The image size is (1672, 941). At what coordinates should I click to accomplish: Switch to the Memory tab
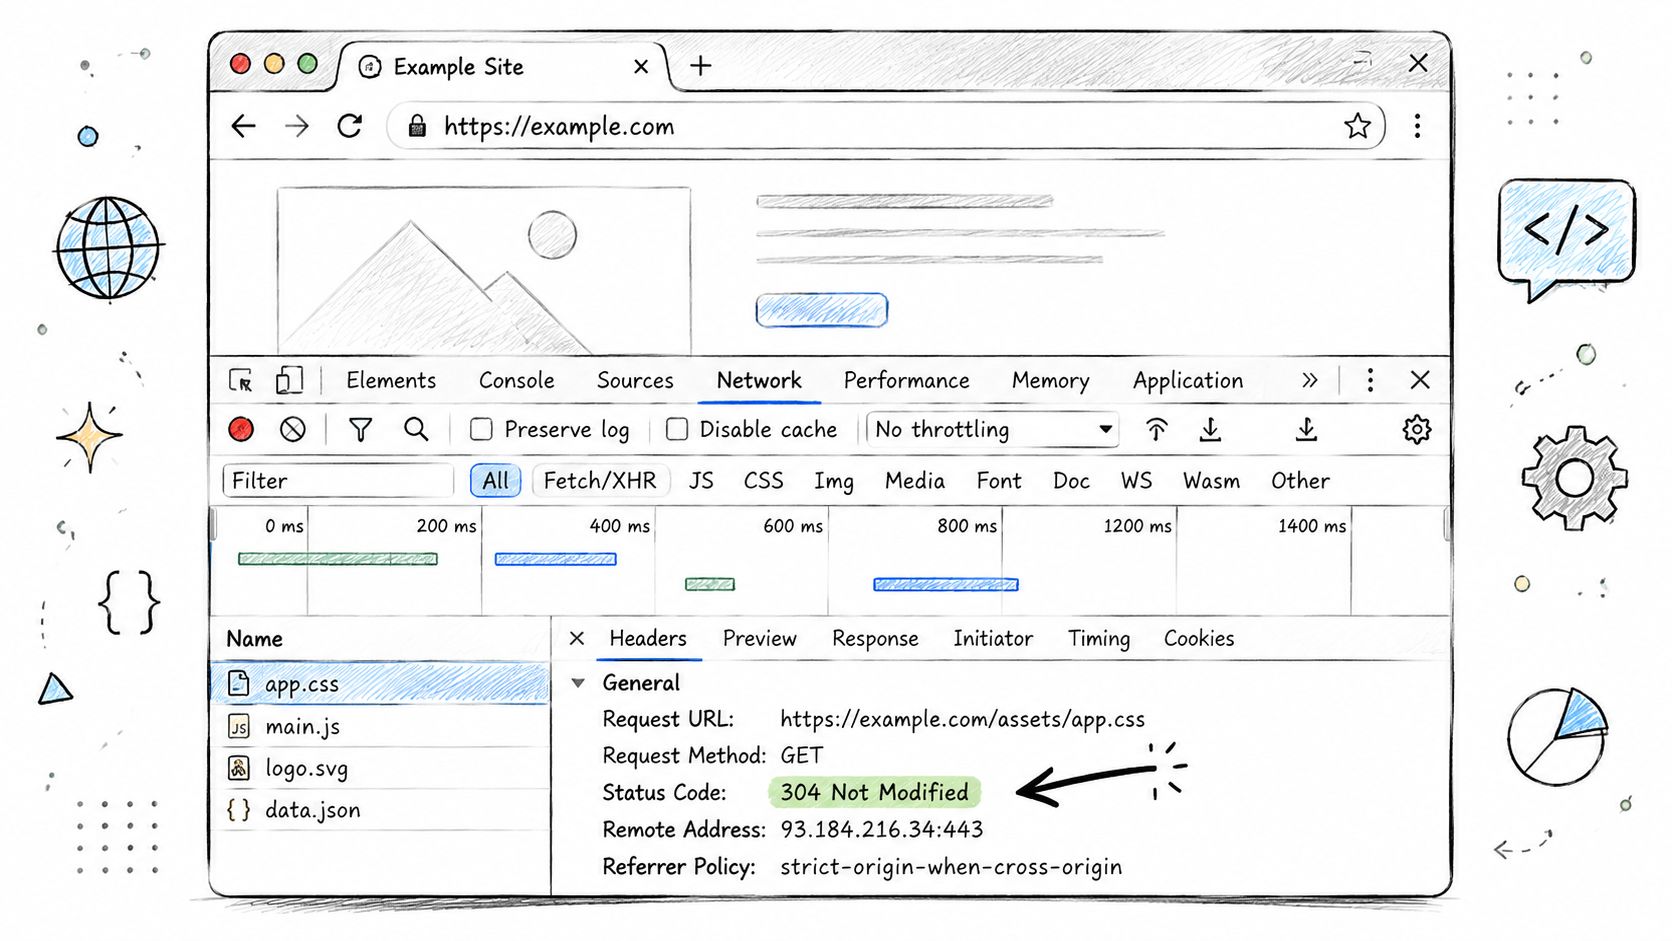[x=1050, y=381]
